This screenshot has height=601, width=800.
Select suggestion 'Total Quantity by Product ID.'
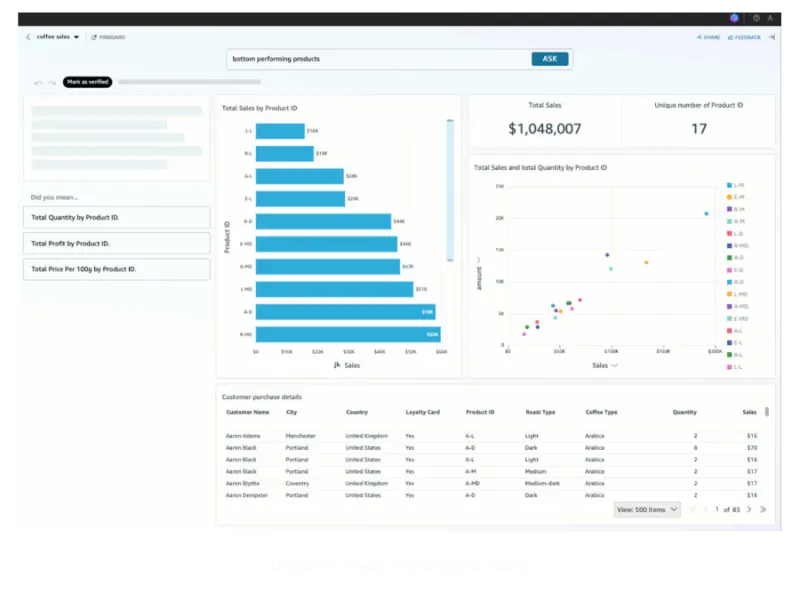tap(116, 217)
